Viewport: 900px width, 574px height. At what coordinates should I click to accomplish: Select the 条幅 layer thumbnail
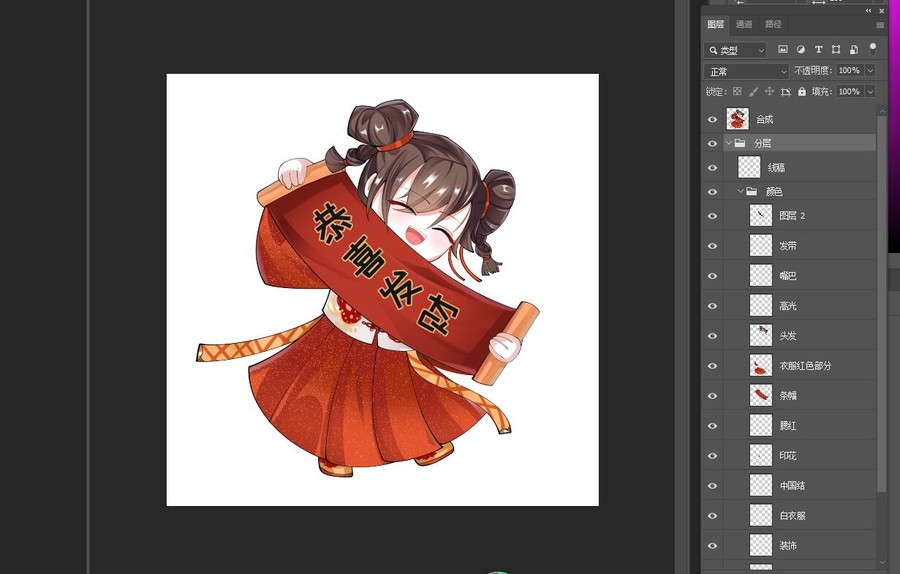coord(761,395)
